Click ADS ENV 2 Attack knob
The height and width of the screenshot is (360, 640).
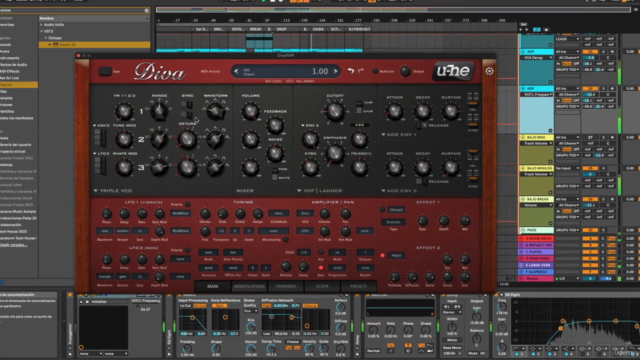point(394,167)
